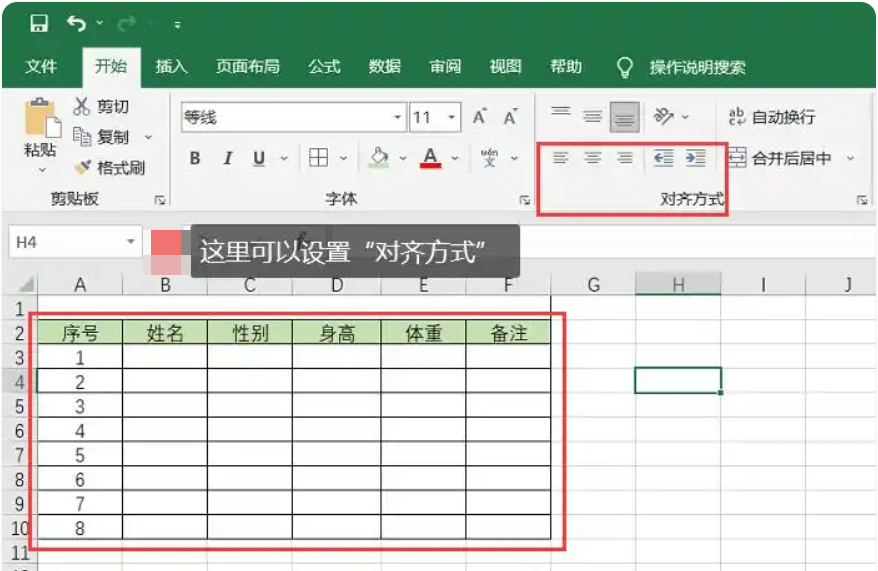The height and width of the screenshot is (571, 878).
Task: Expand the fill color dropdown arrow
Action: (403, 158)
